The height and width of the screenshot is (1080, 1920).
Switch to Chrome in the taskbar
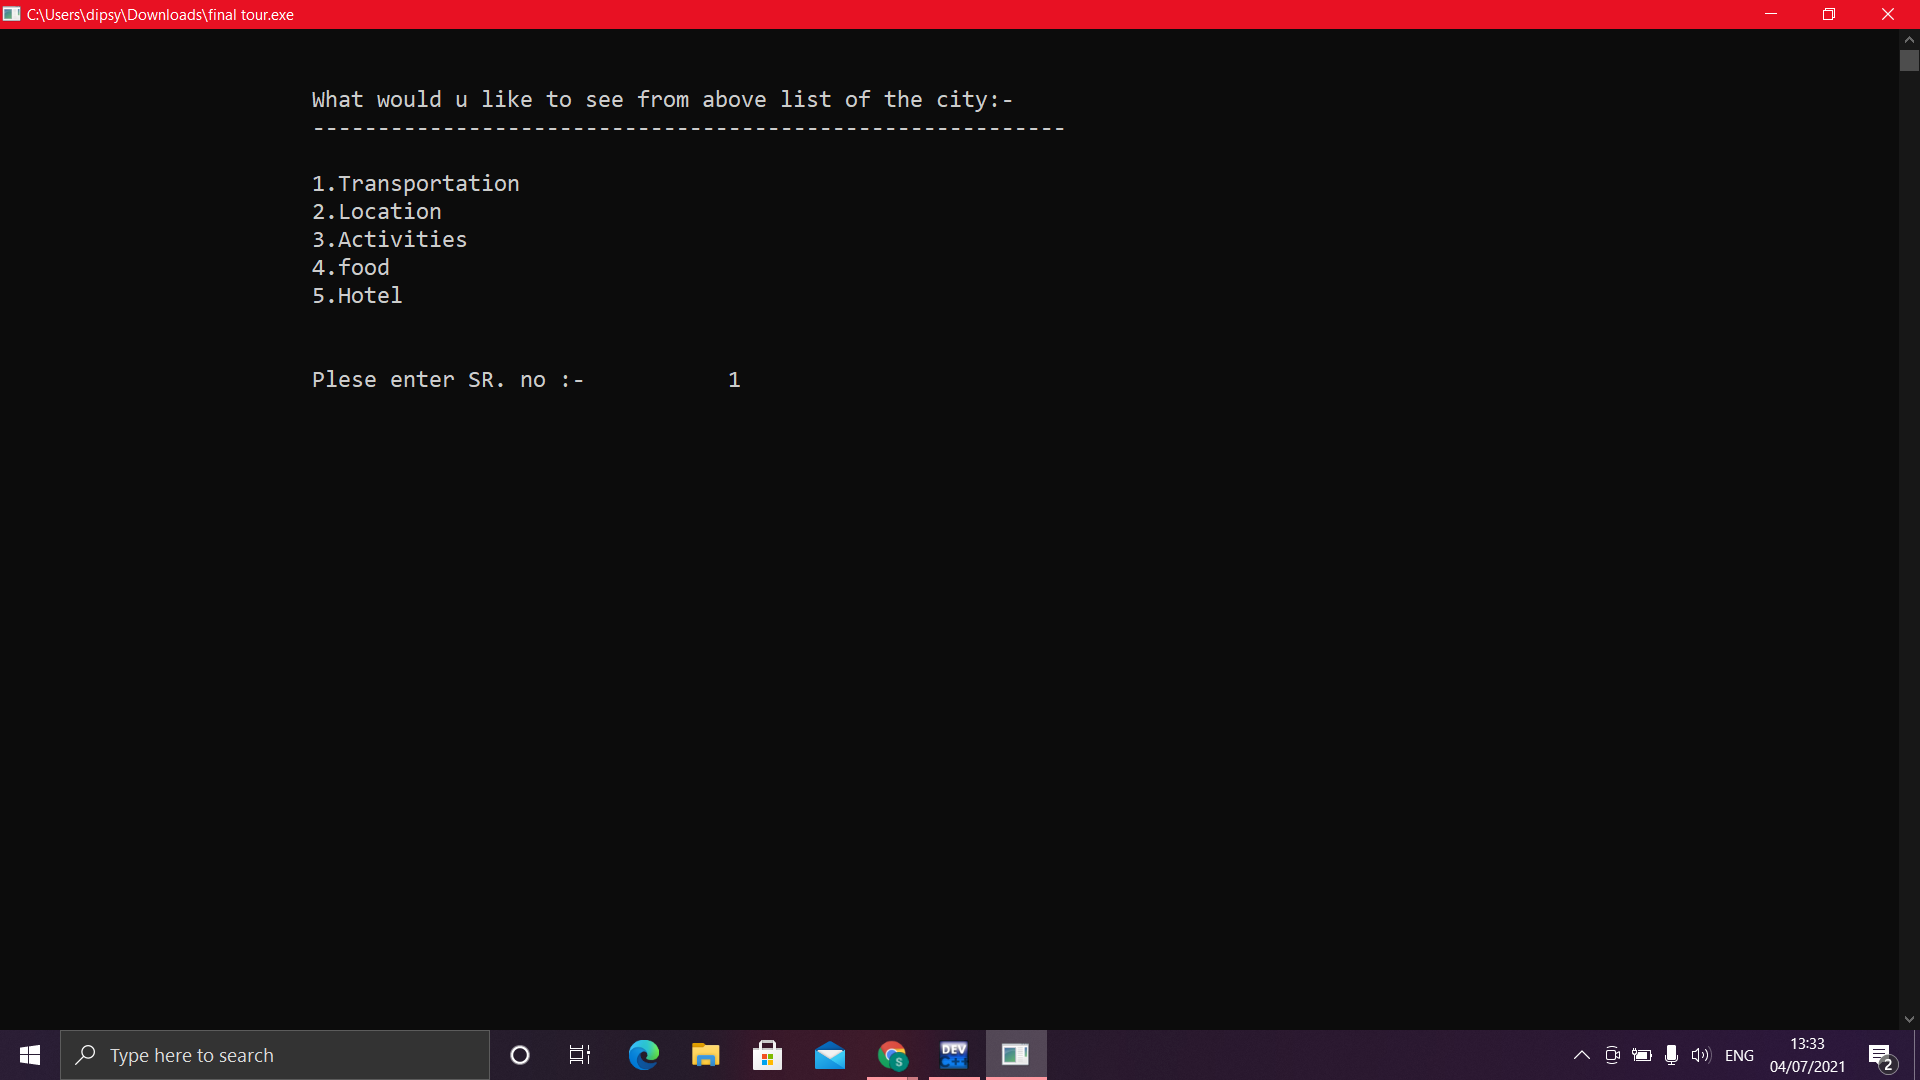pos(892,1055)
